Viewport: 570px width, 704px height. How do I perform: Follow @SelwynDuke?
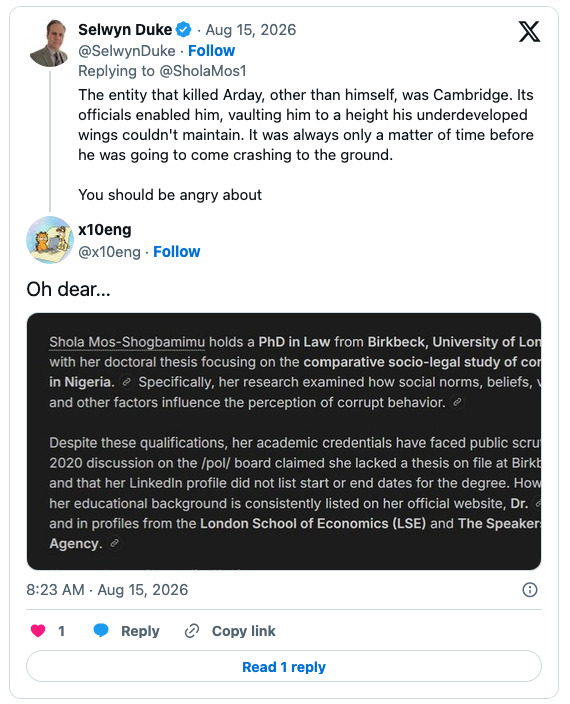211,51
